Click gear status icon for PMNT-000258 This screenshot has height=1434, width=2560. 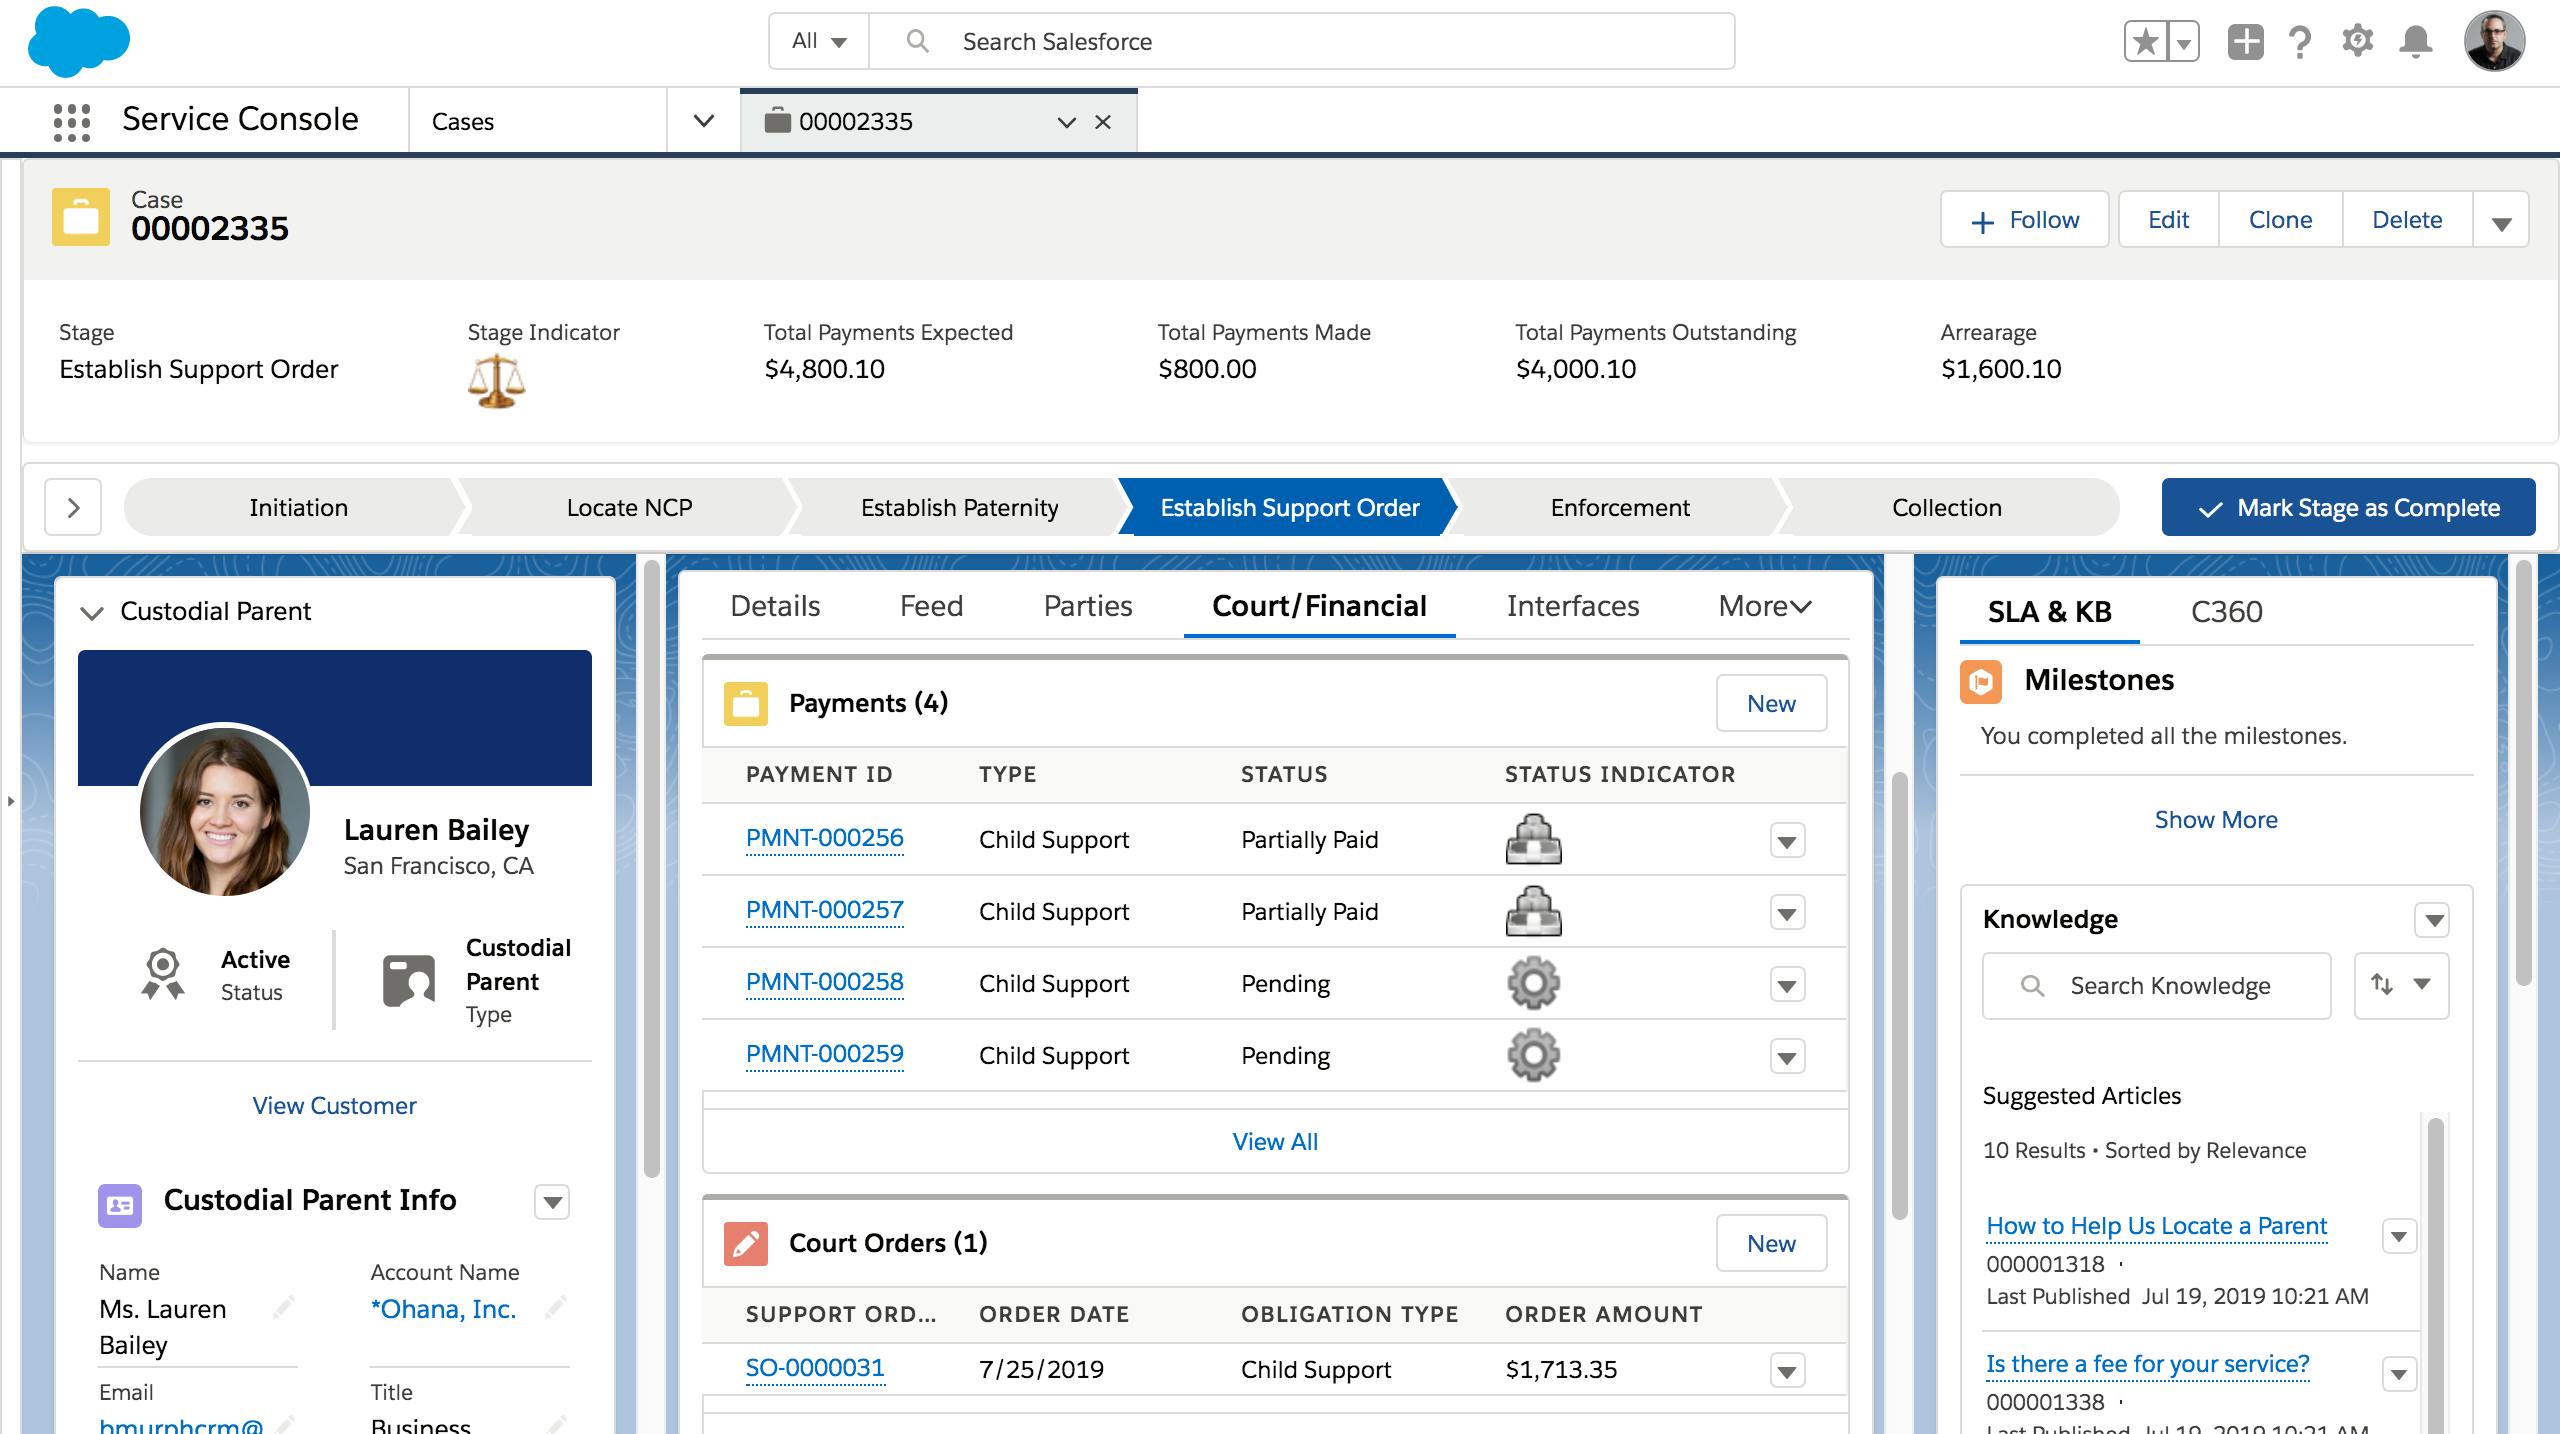pyautogui.click(x=1533, y=984)
